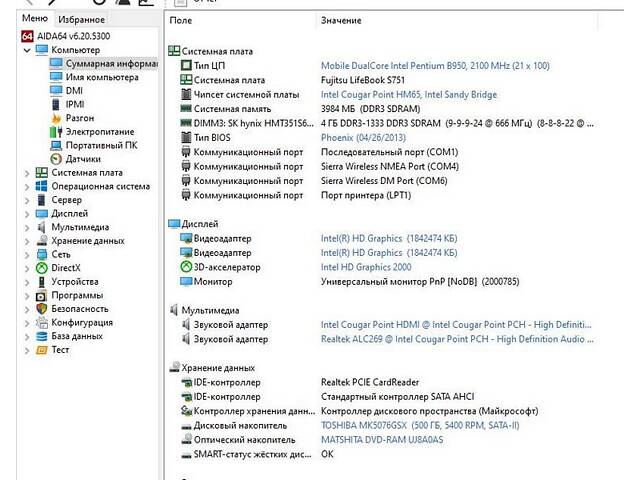The width and height of the screenshot is (640, 480).
Task: Click the AIDA64 v6.20.5300 root icon
Action: click(x=27, y=36)
